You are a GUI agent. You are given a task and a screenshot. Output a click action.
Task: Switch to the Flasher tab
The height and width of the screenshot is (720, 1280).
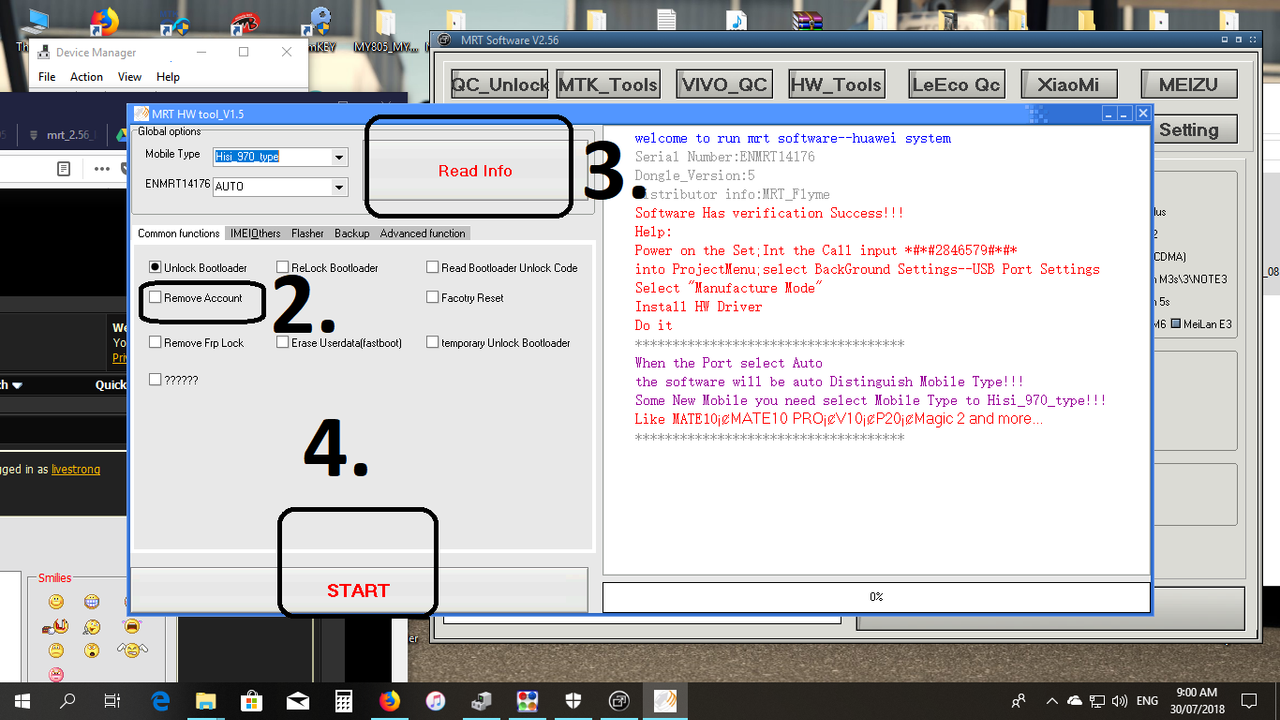(308, 233)
